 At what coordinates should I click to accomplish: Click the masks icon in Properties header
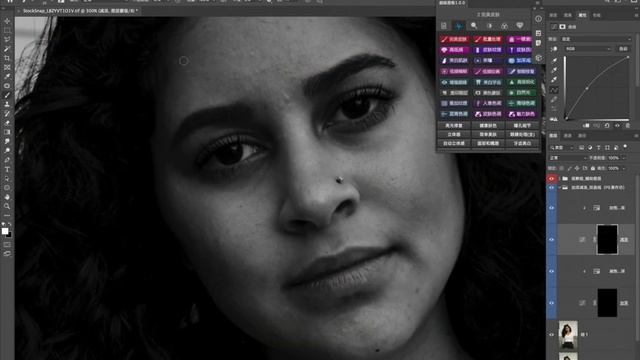click(x=562, y=27)
